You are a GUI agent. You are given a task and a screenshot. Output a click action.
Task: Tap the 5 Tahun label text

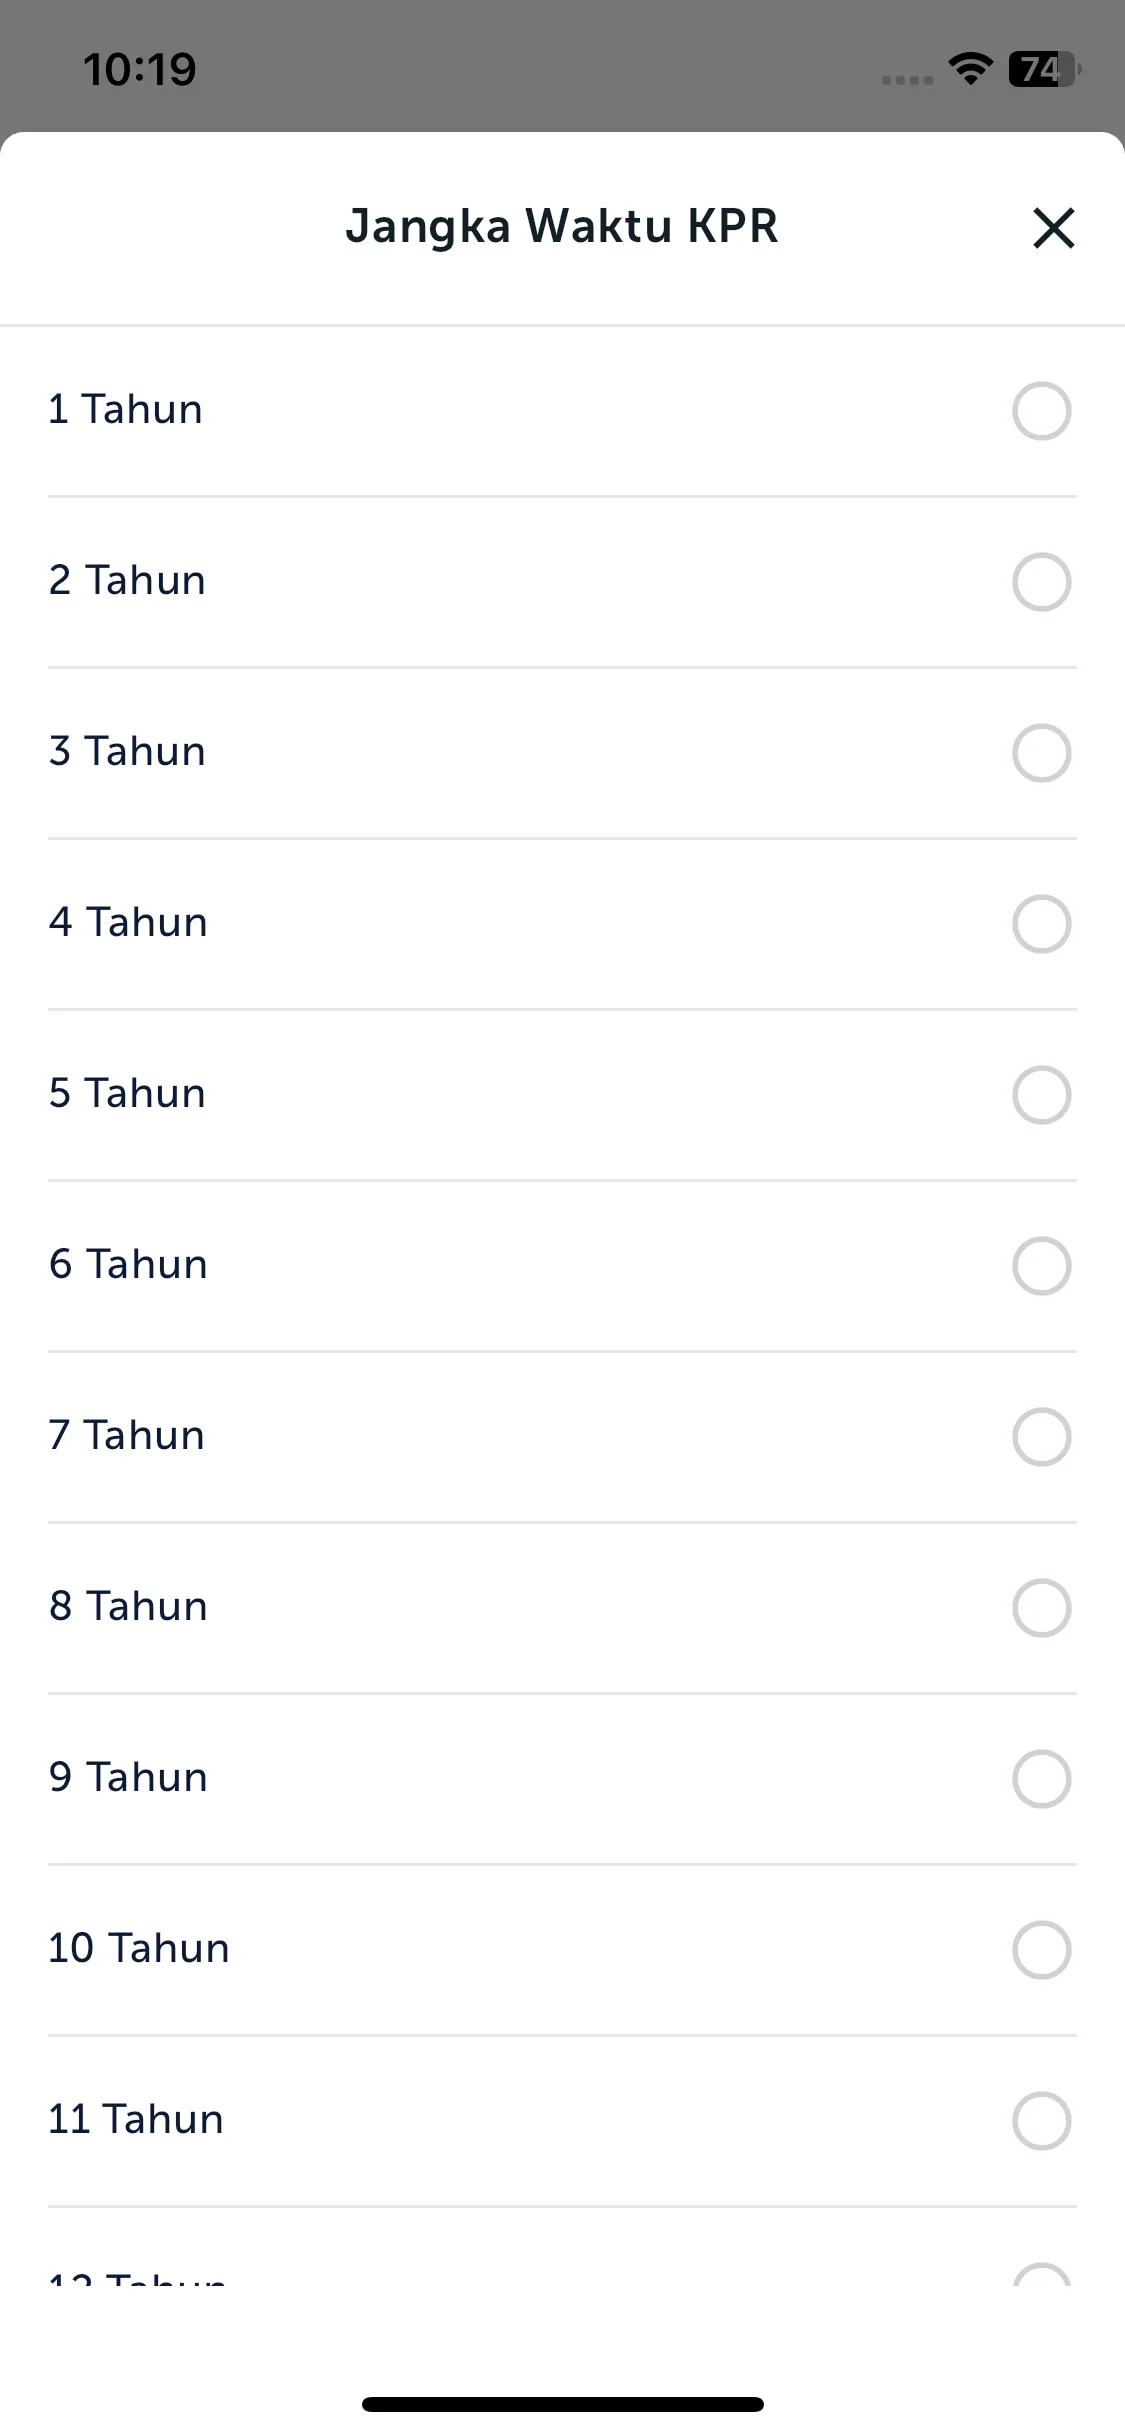tap(127, 1094)
